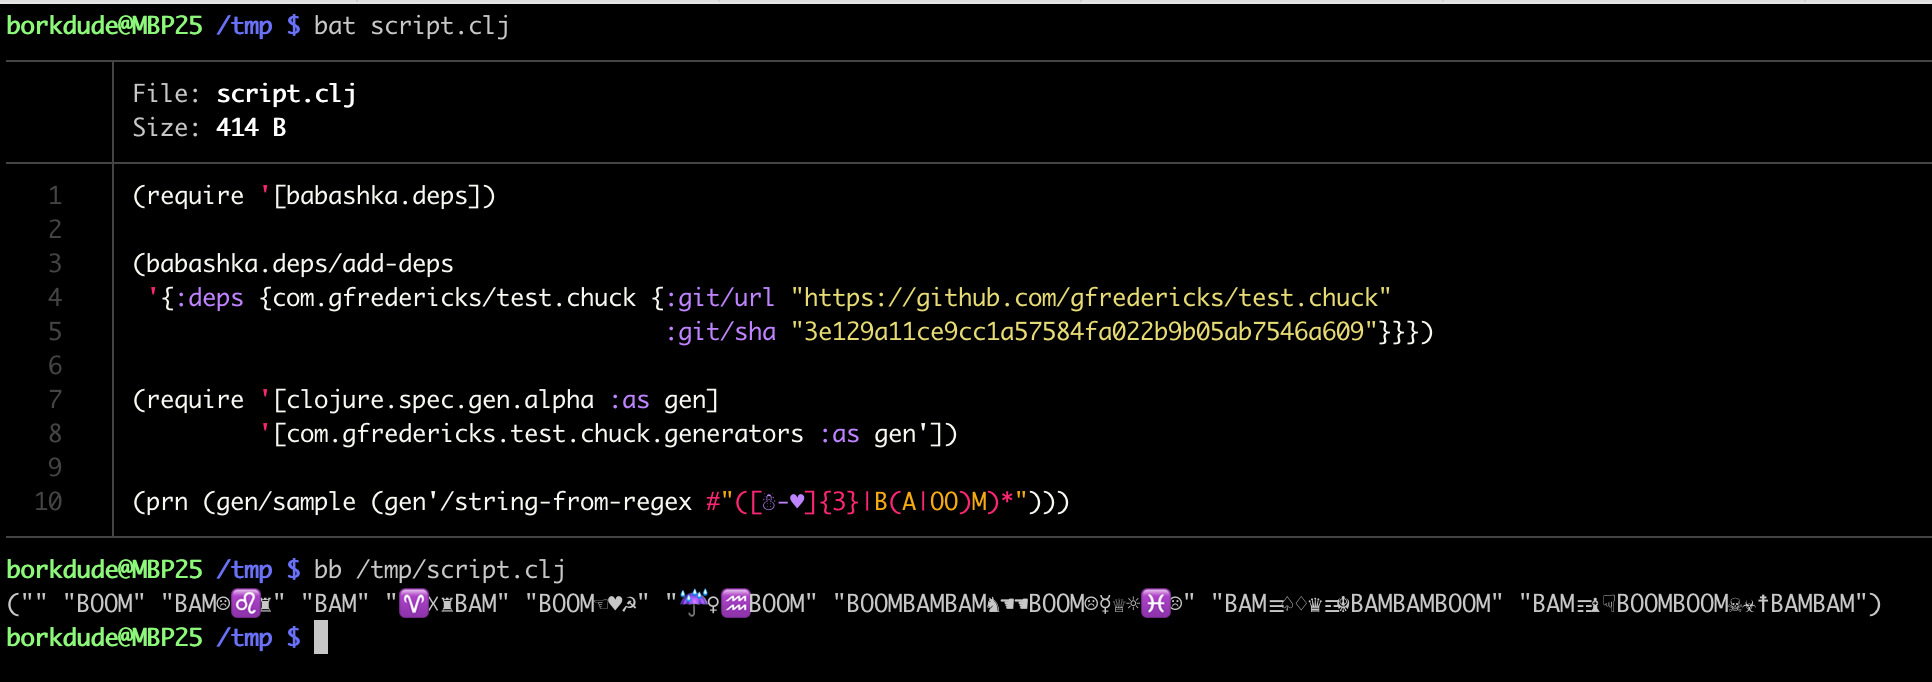The height and width of the screenshot is (682, 1932).
Task: Click the umbrella with raindrops emoji
Action: [x=693, y=603]
